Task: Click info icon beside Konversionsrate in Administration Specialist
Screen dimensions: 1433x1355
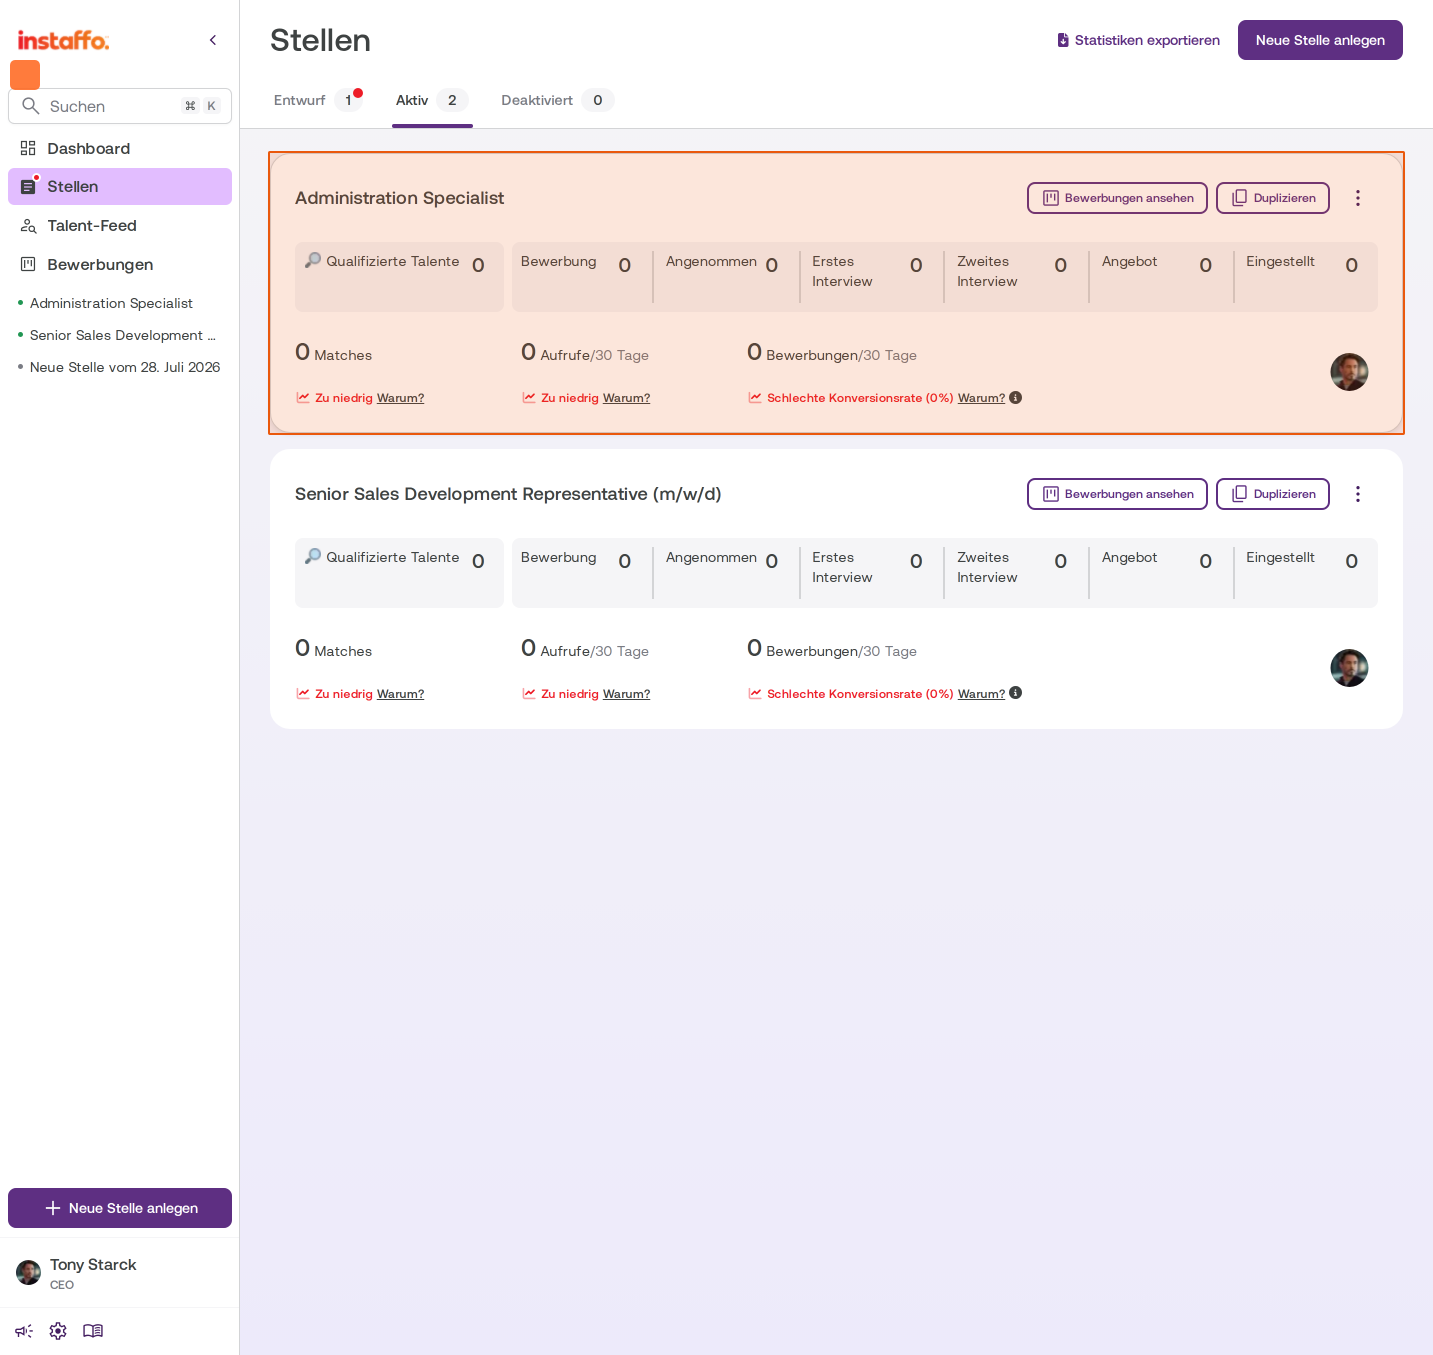Action: (x=1016, y=398)
